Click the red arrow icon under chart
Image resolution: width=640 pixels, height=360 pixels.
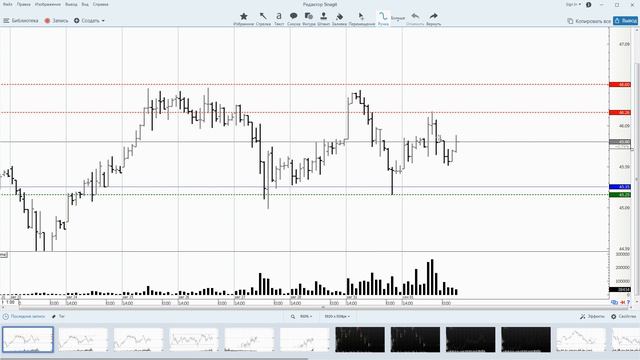(x=622, y=302)
